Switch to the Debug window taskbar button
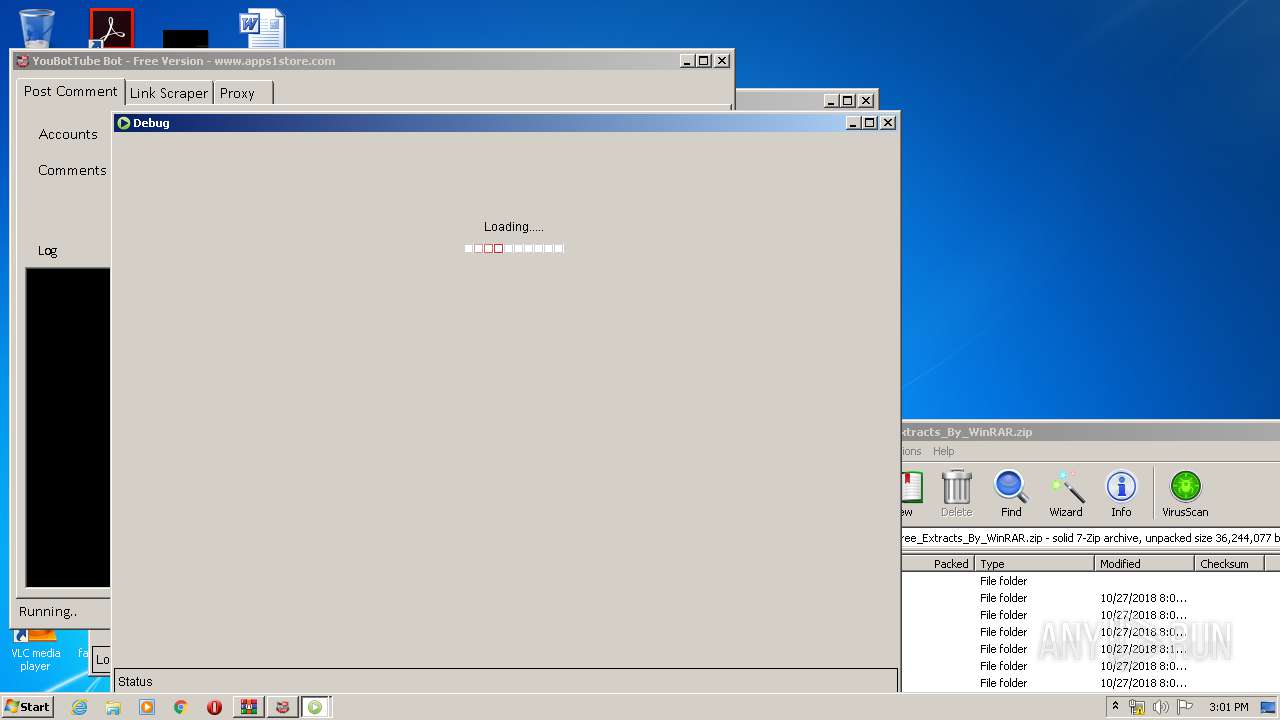 [316, 707]
